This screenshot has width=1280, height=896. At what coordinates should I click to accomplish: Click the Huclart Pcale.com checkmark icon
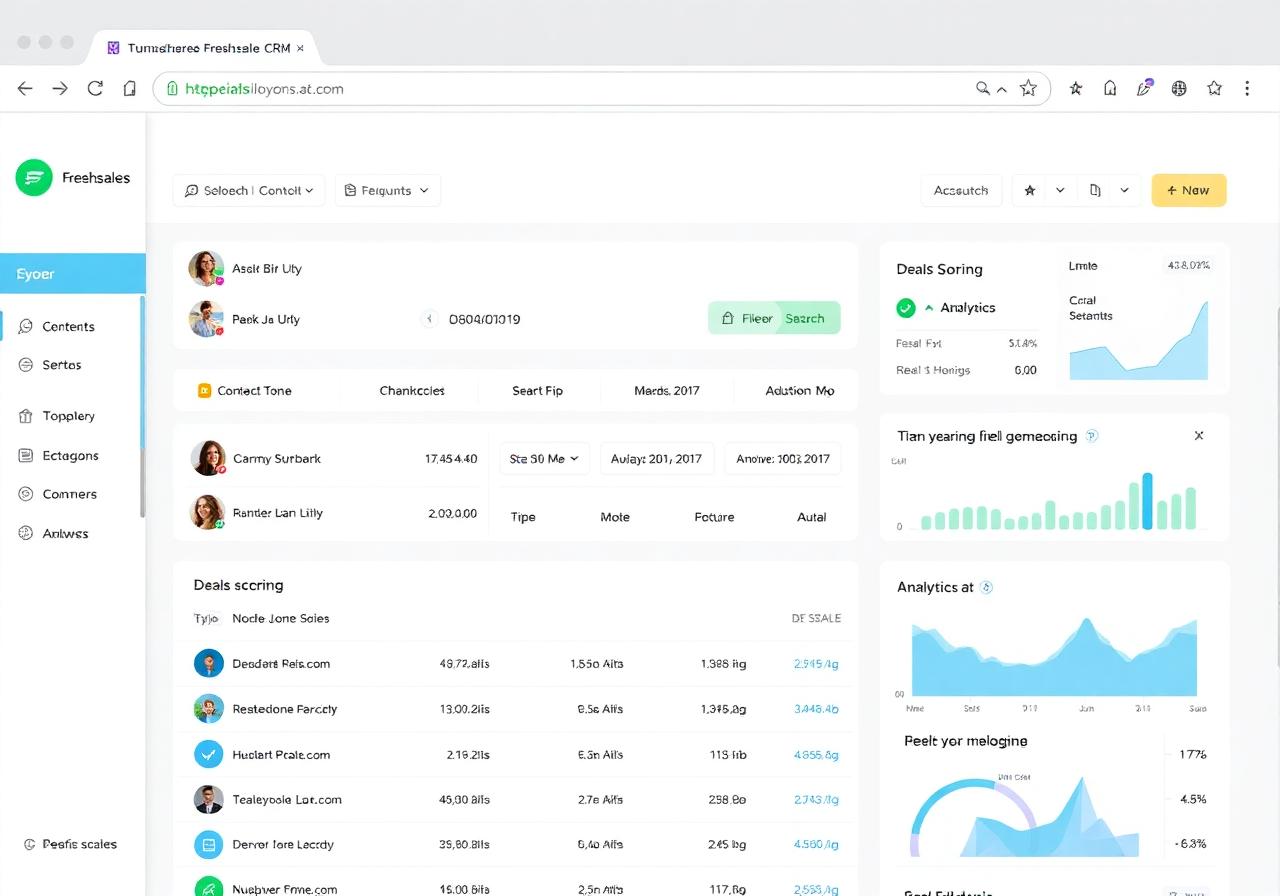tap(208, 754)
